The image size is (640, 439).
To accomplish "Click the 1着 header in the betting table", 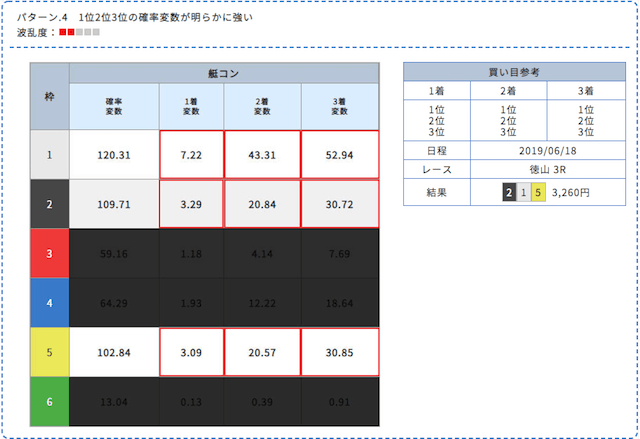I will pos(437,91).
